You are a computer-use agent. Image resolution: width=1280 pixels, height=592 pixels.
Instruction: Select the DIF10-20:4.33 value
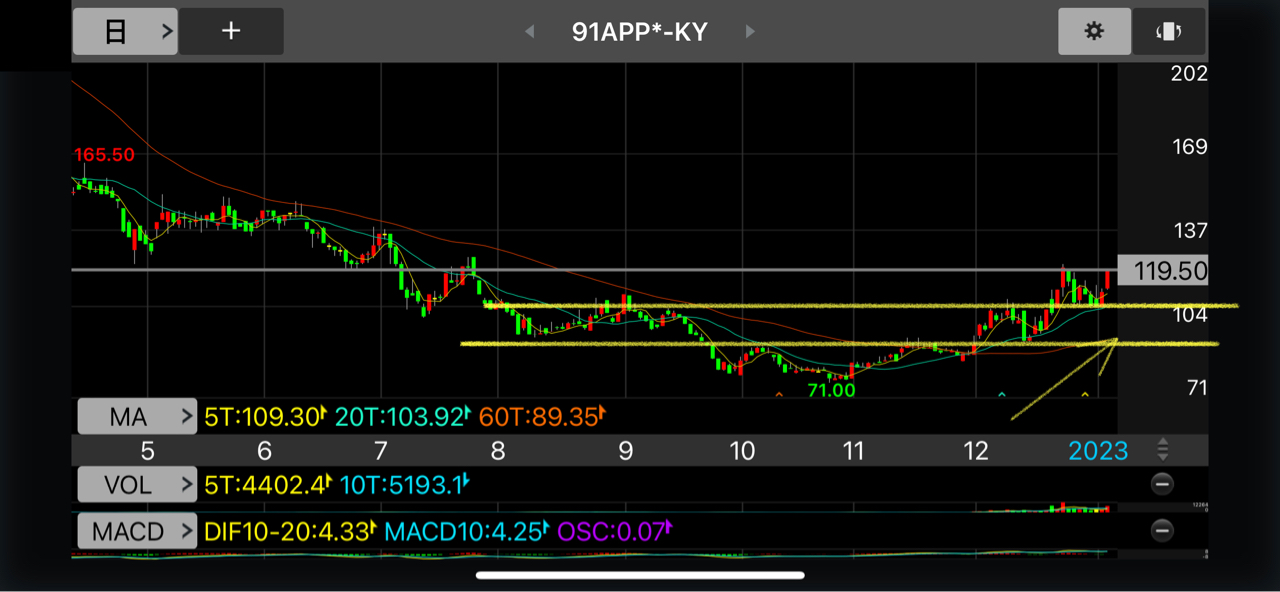point(290,531)
